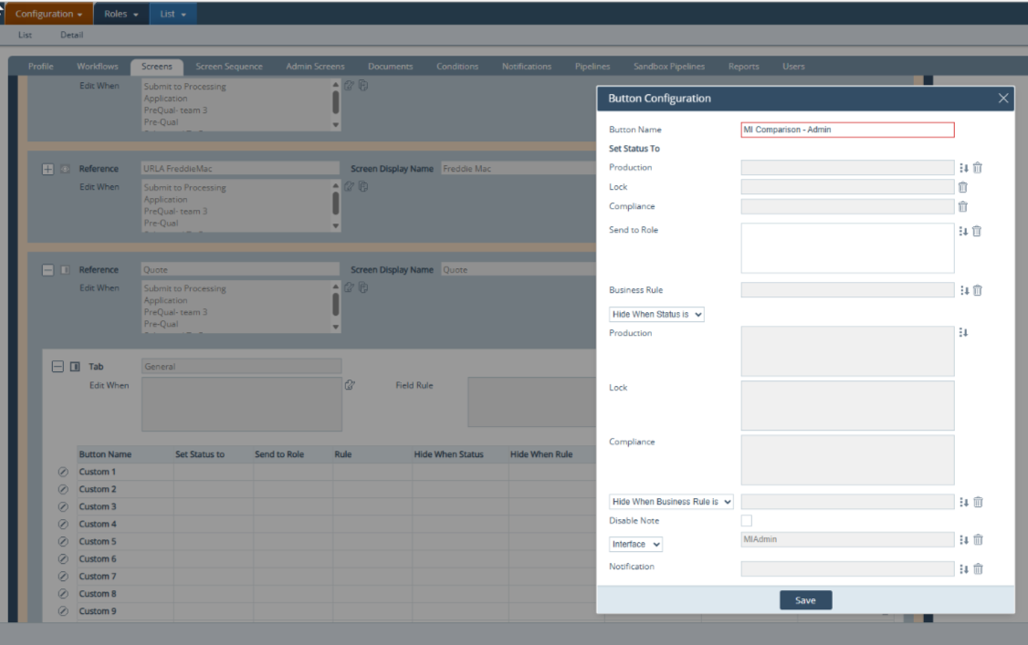Image resolution: width=1028 pixels, height=645 pixels.
Task: Close the Button Configuration dialog
Action: click(x=1003, y=98)
